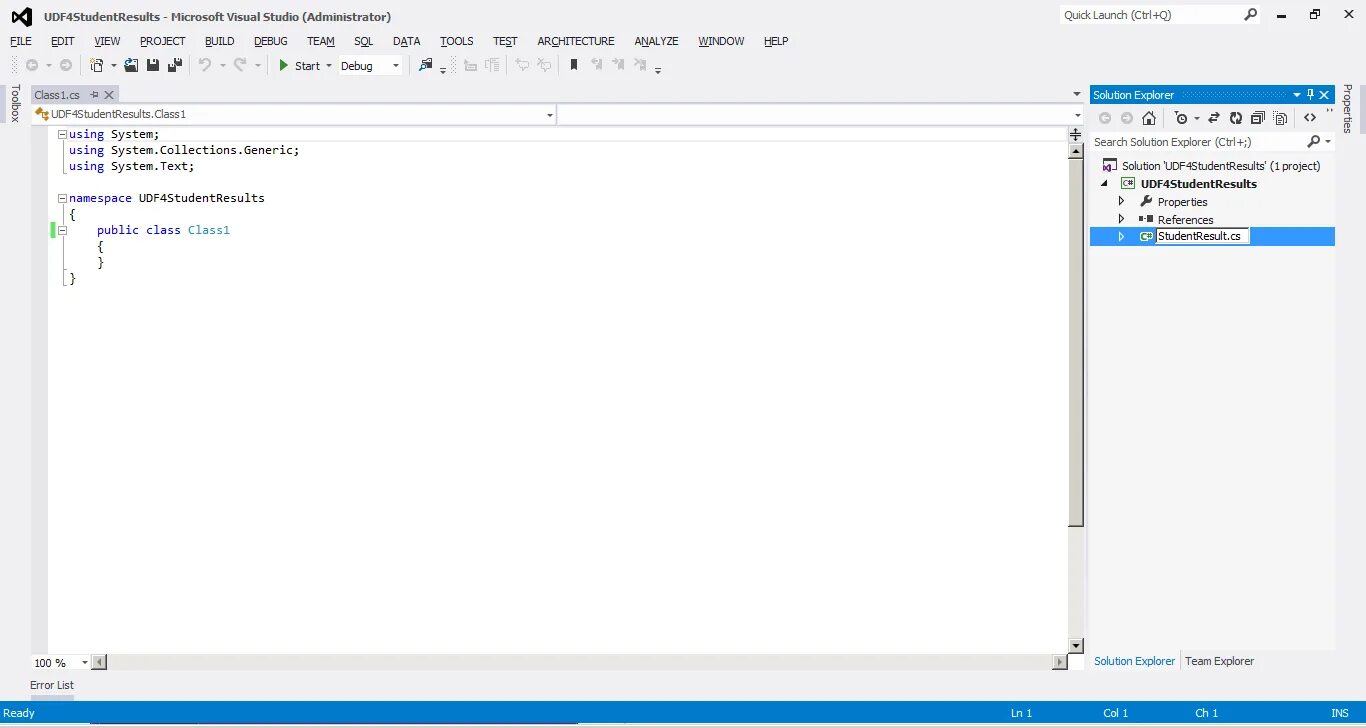Click the Collapse All icon in Solution Explorer
The width and height of the screenshot is (1366, 728).
pos(1258,118)
